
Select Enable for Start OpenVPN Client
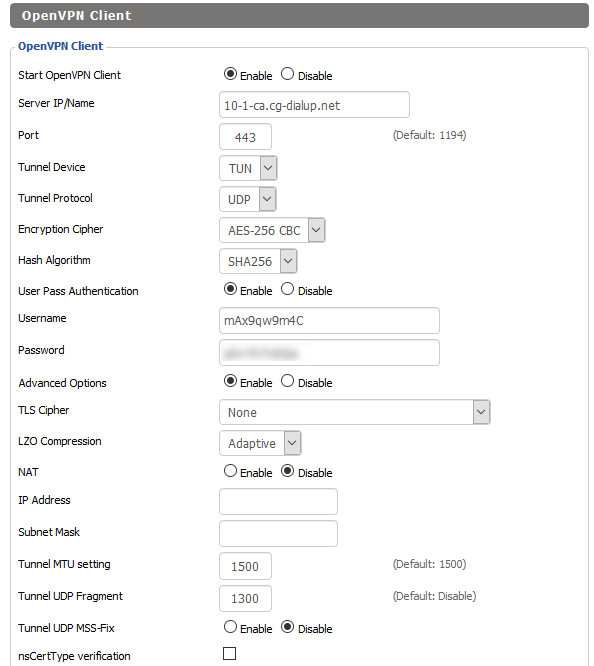tap(230, 74)
